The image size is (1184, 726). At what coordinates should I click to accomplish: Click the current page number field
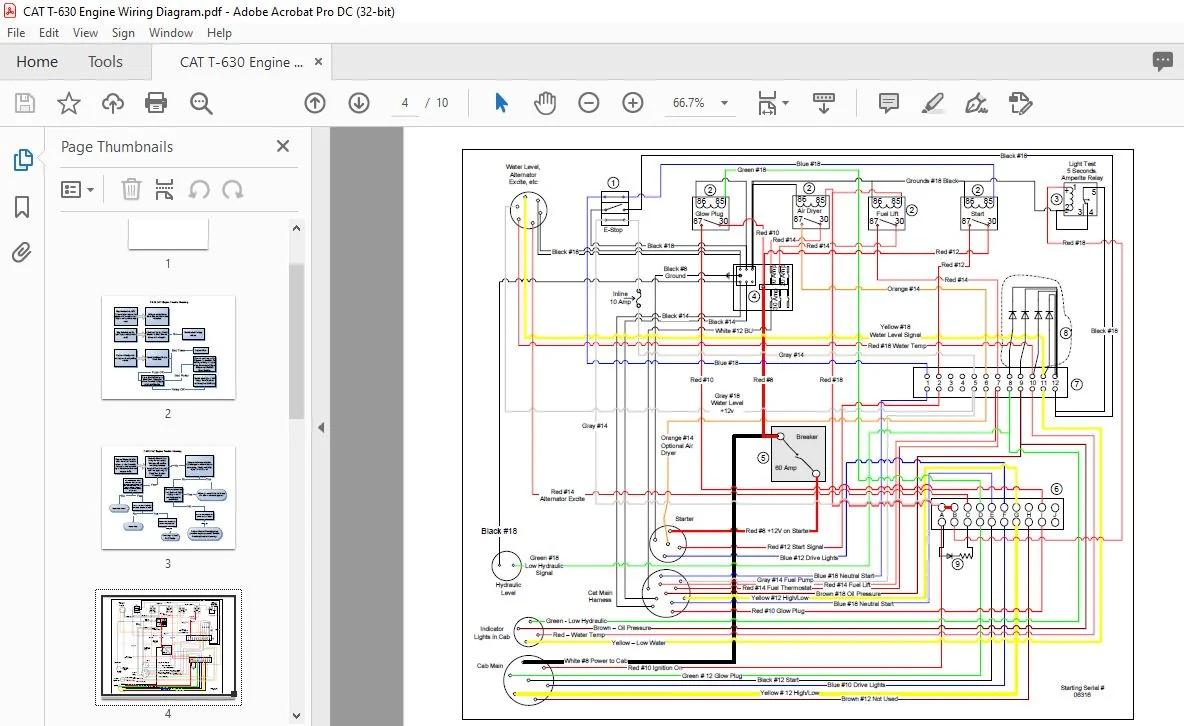405,103
